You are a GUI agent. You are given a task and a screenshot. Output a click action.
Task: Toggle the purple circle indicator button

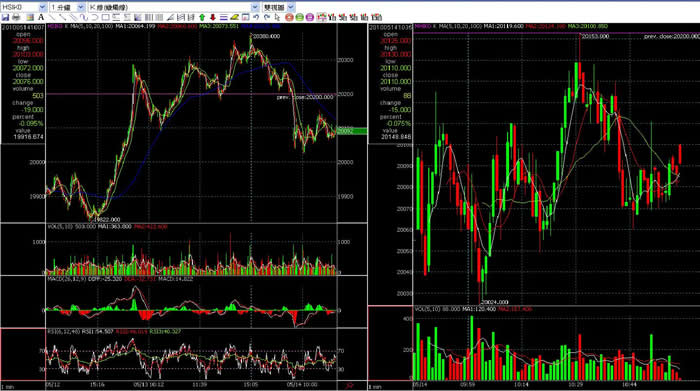pos(309,17)
